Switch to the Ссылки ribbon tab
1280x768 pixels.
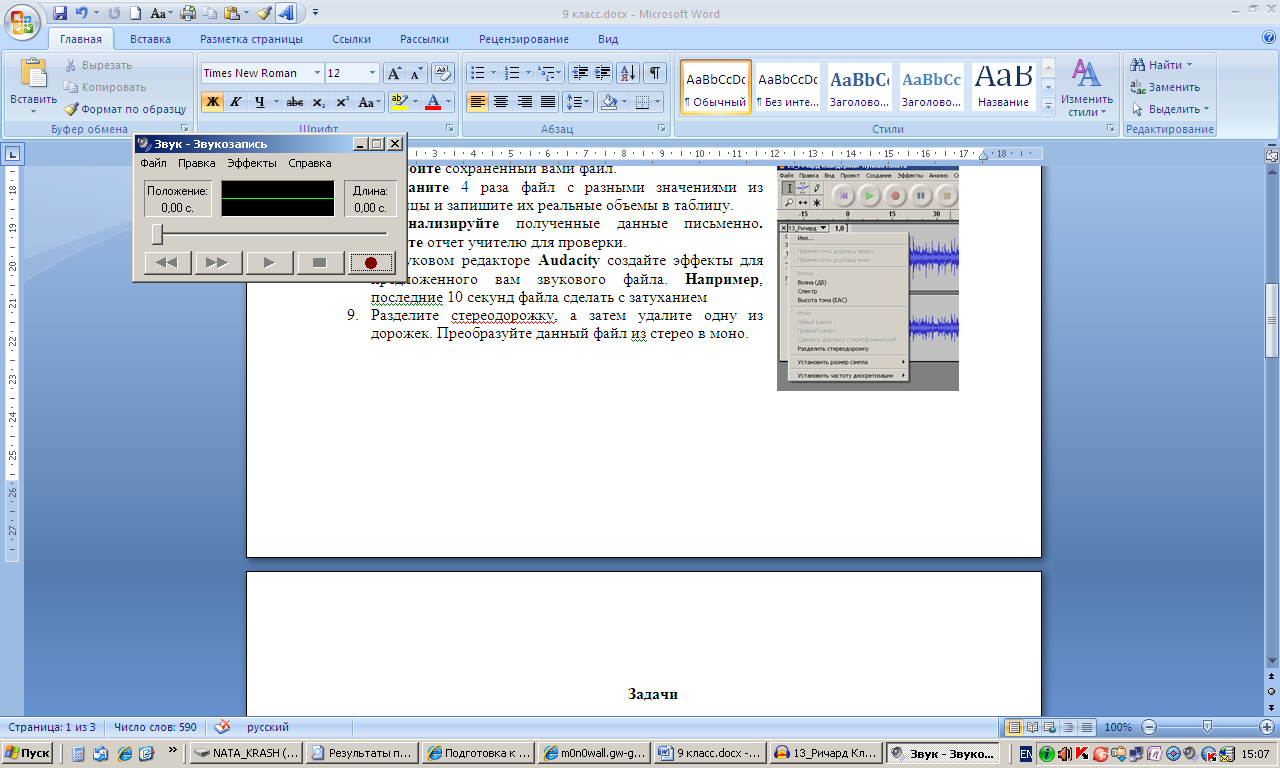pyautogui.click(x=351, y=40)
